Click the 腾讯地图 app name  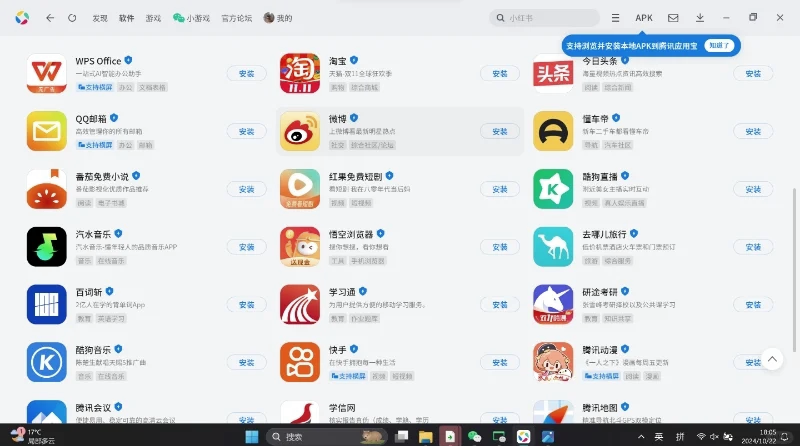tap(599, 407)
